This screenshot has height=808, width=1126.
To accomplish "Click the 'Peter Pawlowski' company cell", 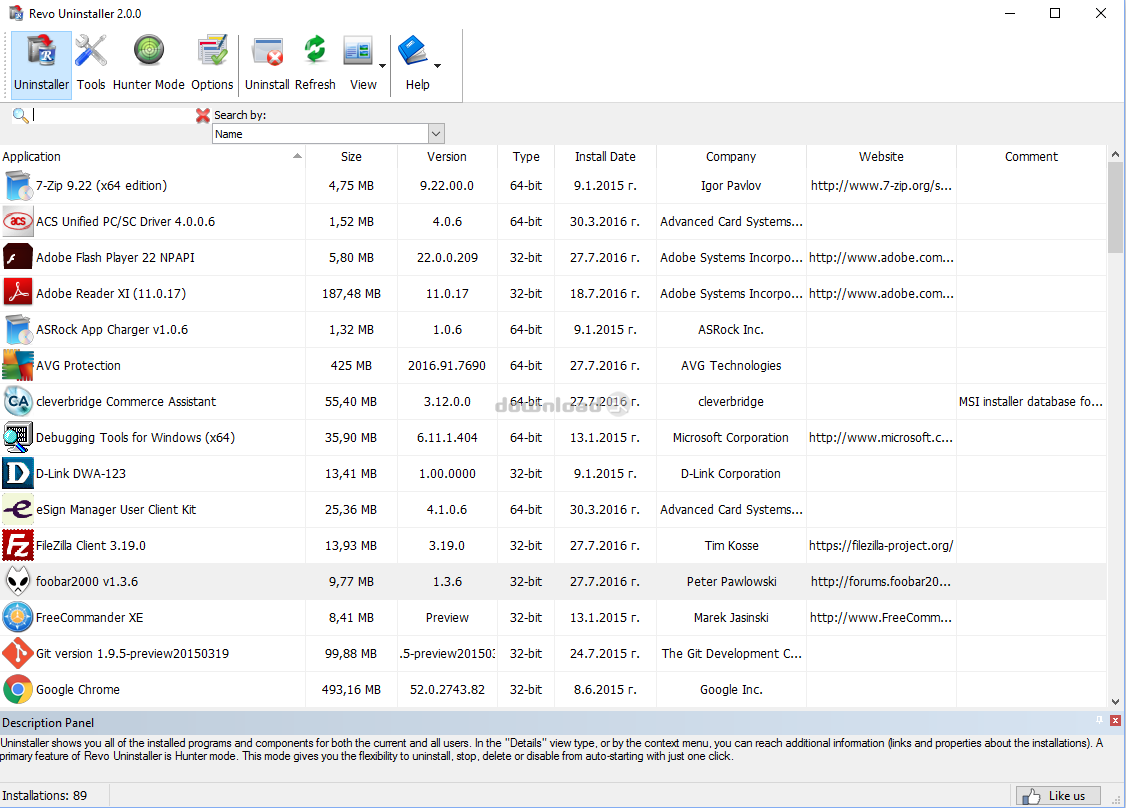I will [x=731, y=581].
